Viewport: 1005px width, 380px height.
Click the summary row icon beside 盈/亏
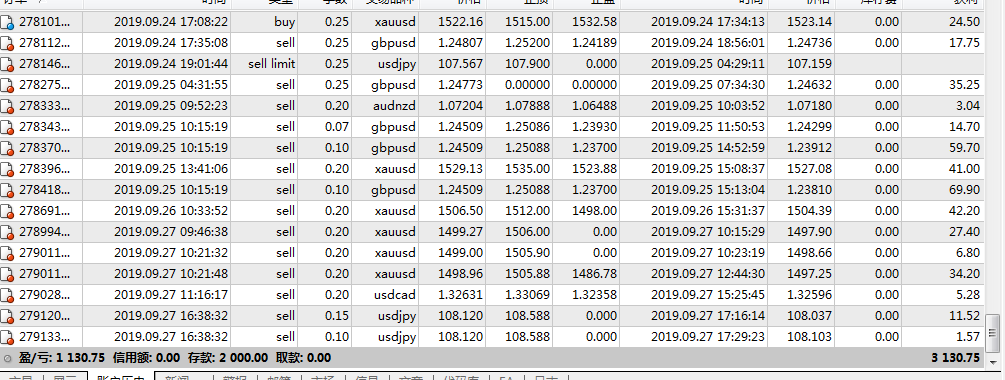[8, 358]
